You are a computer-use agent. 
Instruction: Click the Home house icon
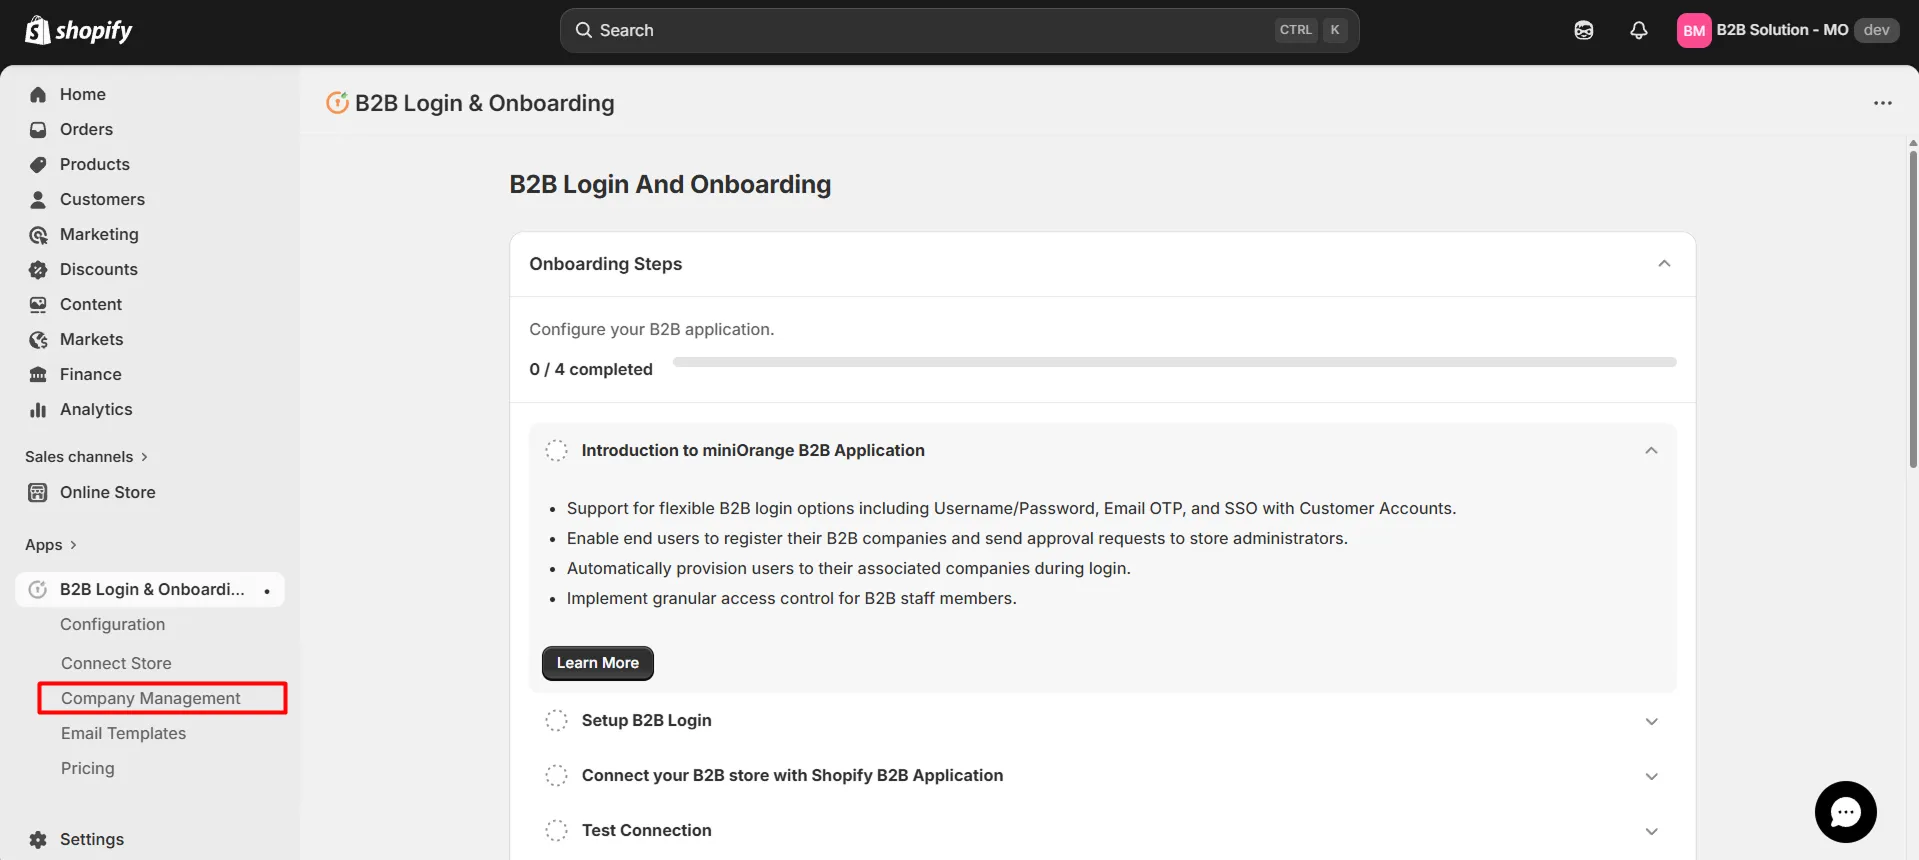pyautogui.click(x=38, y=94)
